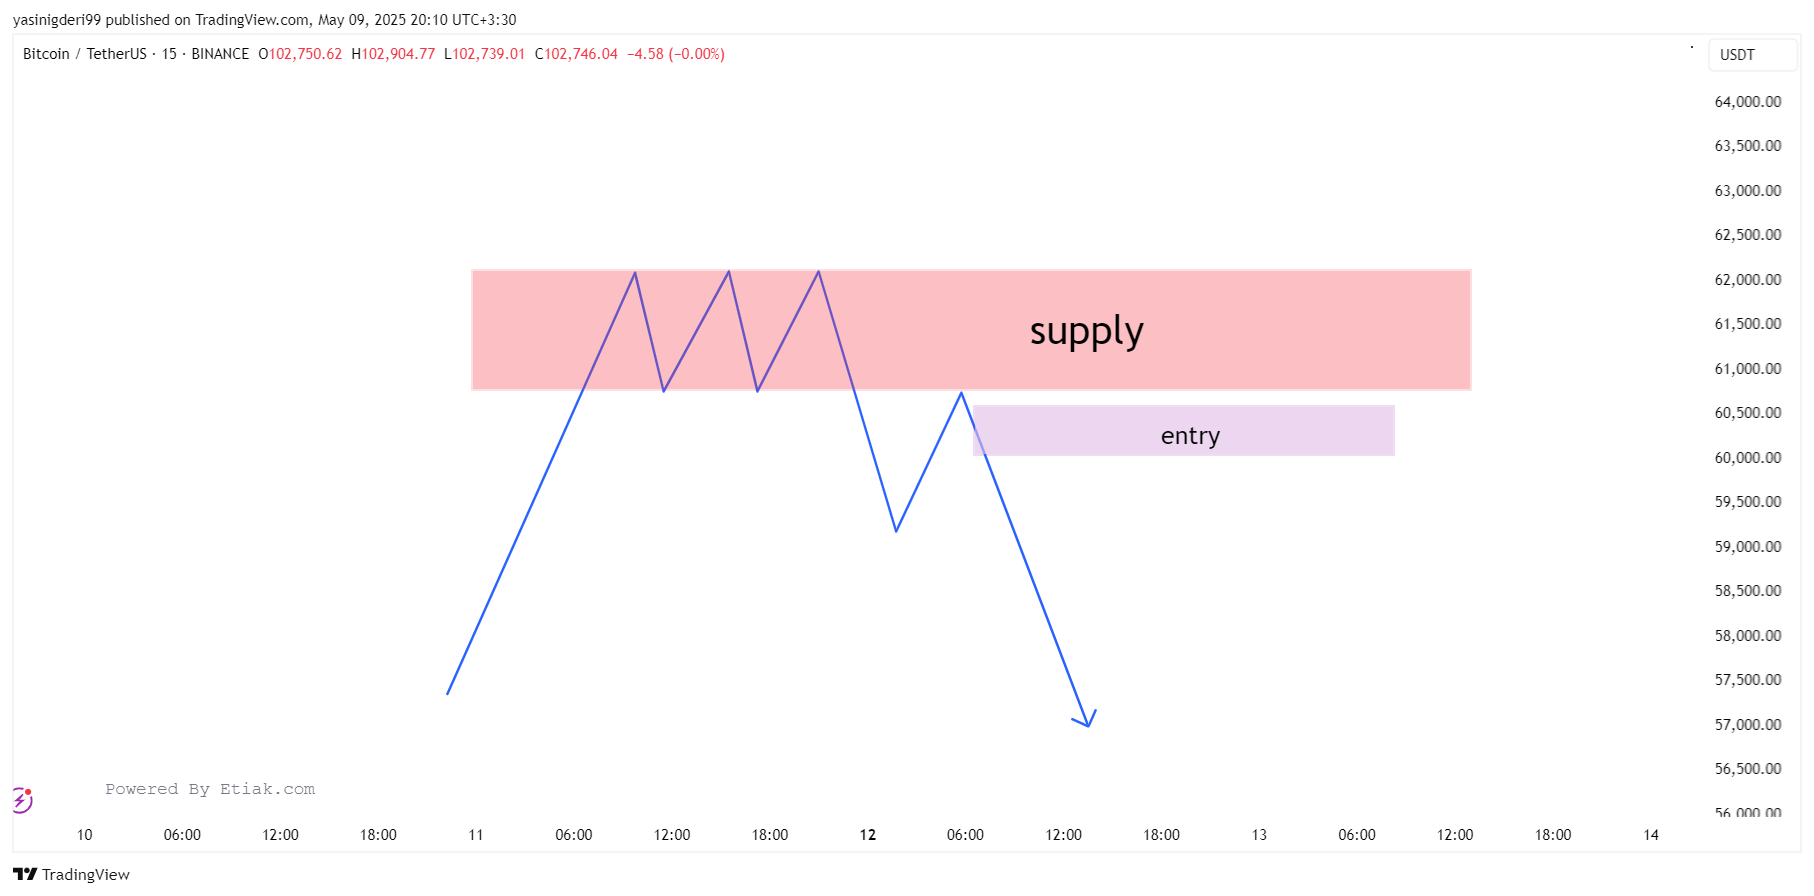Click the TradingView logo at bottom left
1814x896 pixels.
72,874
